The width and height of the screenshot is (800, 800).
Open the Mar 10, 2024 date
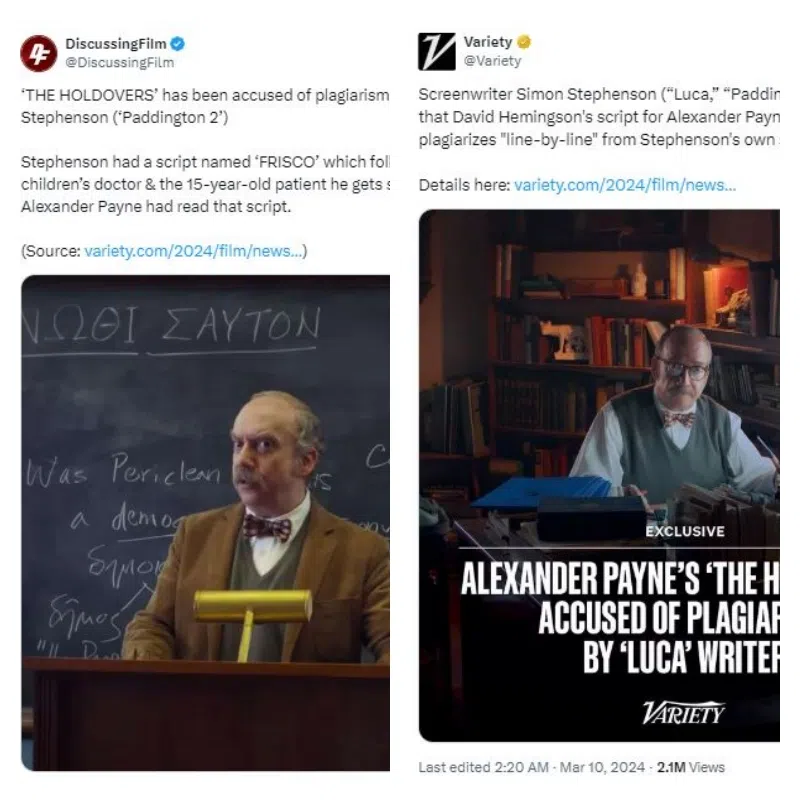tap(602, 767)
